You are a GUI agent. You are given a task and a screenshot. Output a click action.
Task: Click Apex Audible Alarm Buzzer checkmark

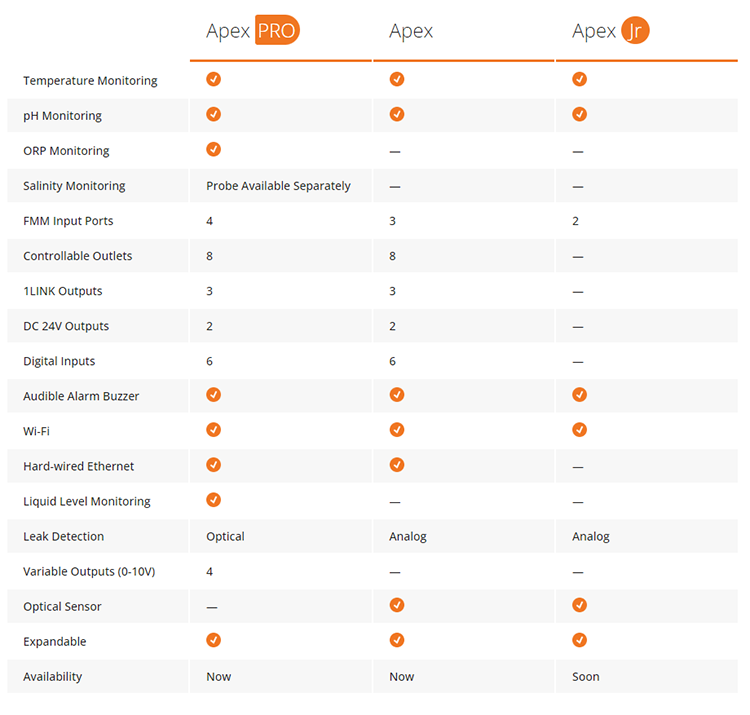(397, 395)
